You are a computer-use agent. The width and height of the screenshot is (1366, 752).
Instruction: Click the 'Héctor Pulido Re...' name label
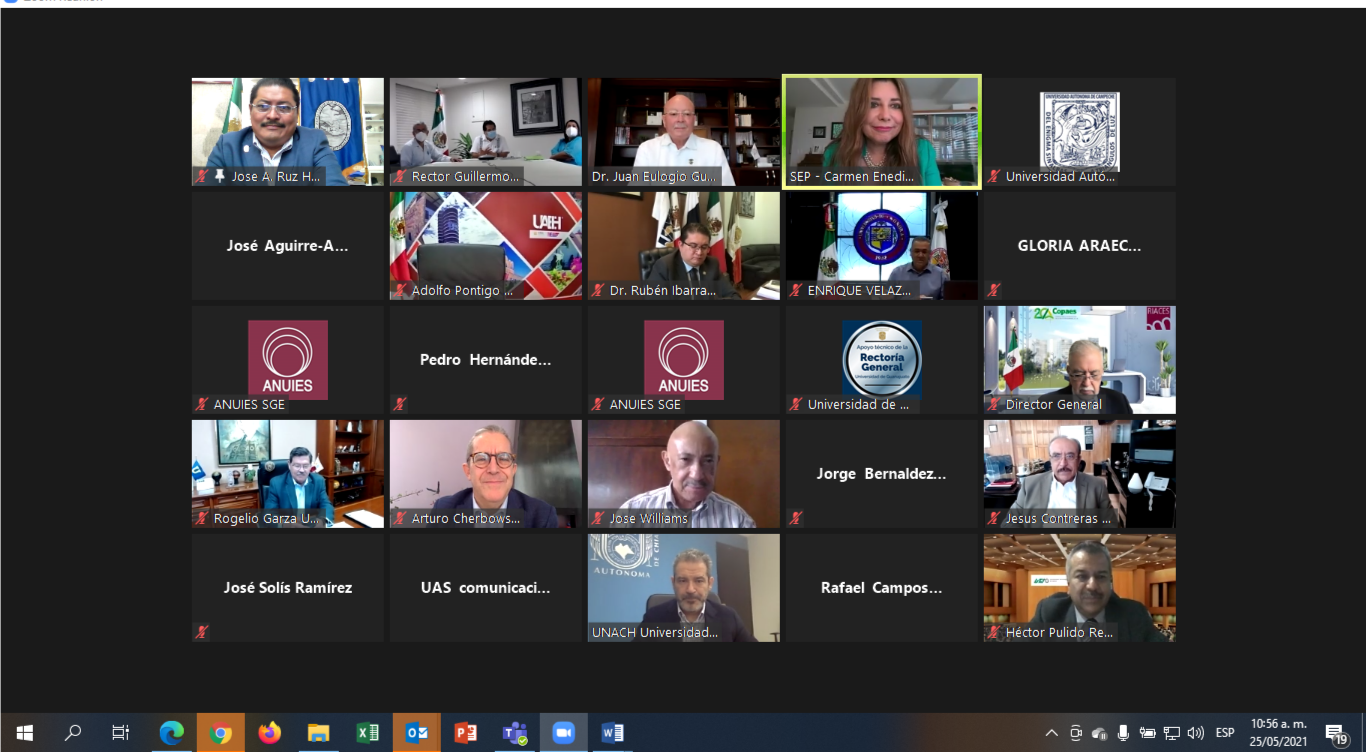click(1060, 633)
